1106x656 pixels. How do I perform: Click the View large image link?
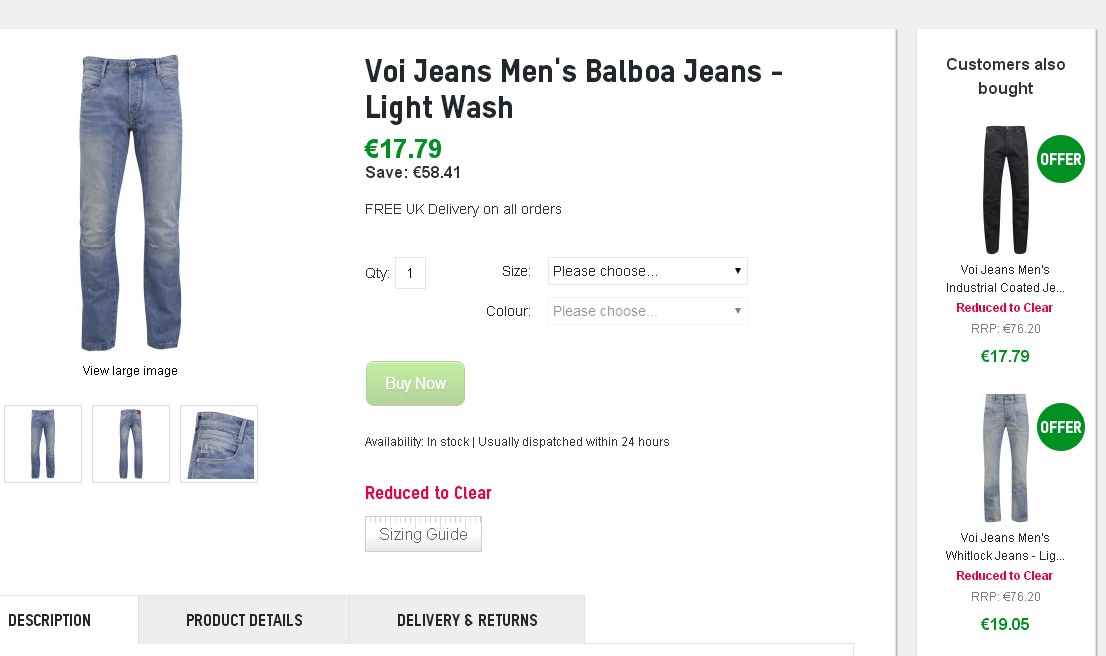tap(130, 371)
